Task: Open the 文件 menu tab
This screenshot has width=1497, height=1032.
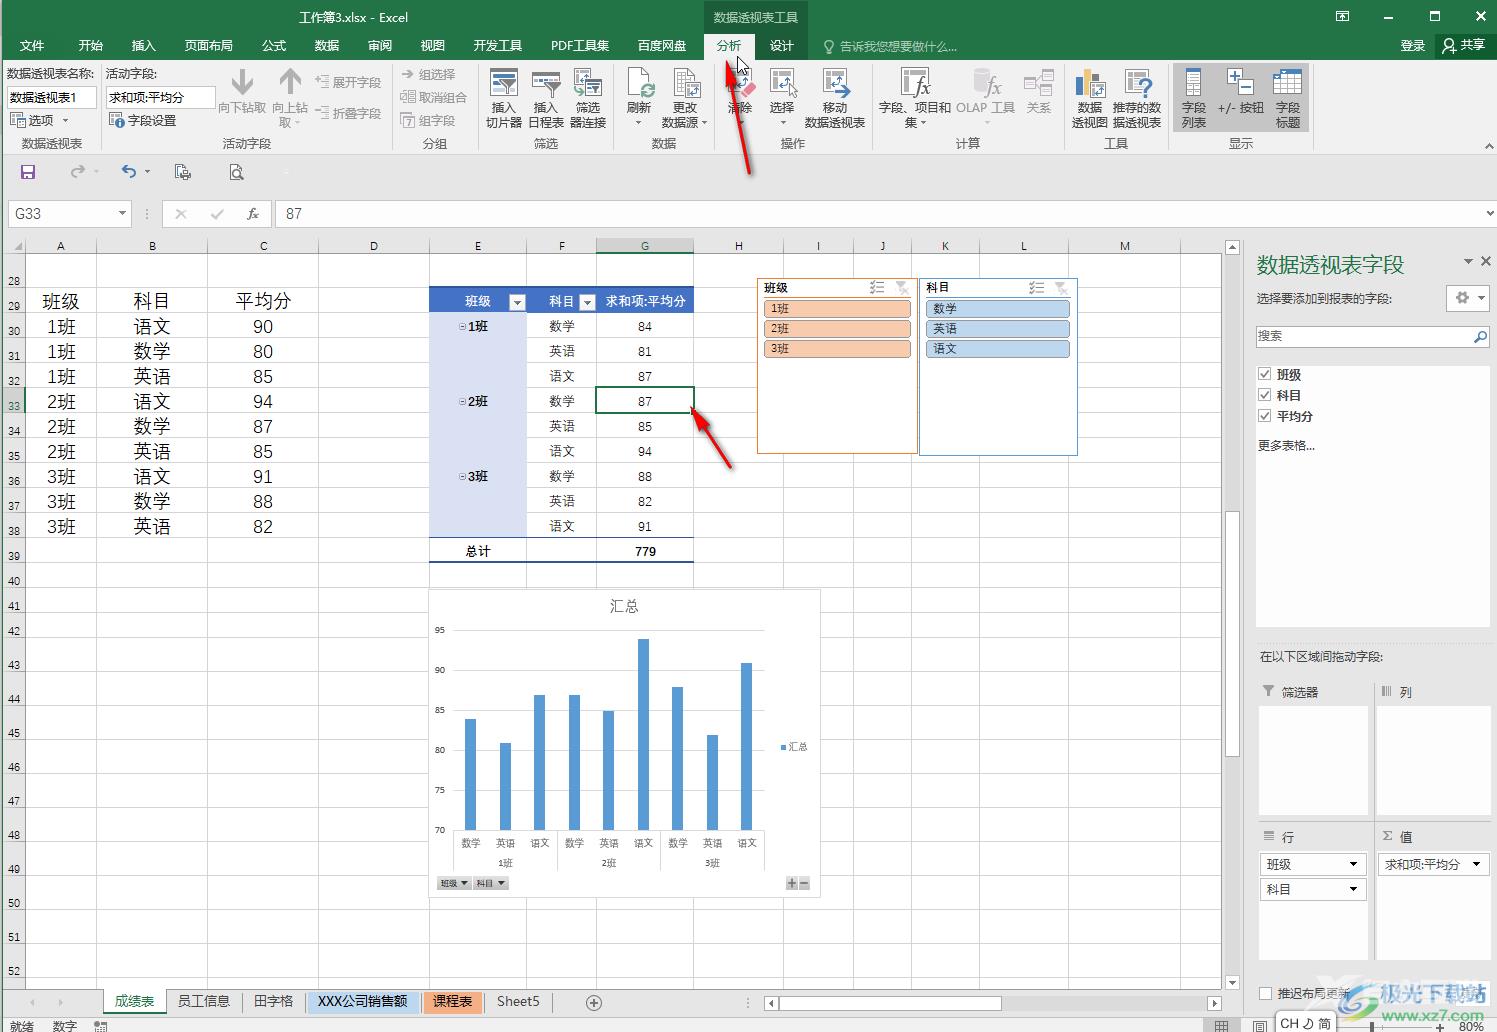Action: click(x=32, y=46)
